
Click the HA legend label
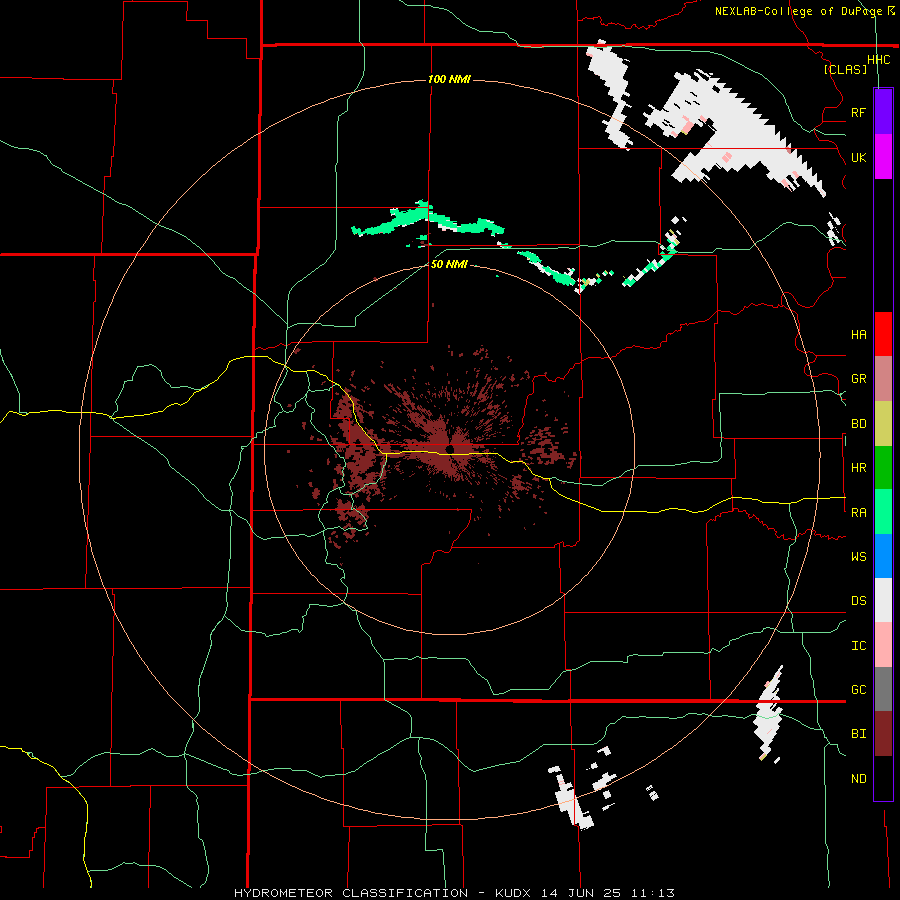(858, 334)
